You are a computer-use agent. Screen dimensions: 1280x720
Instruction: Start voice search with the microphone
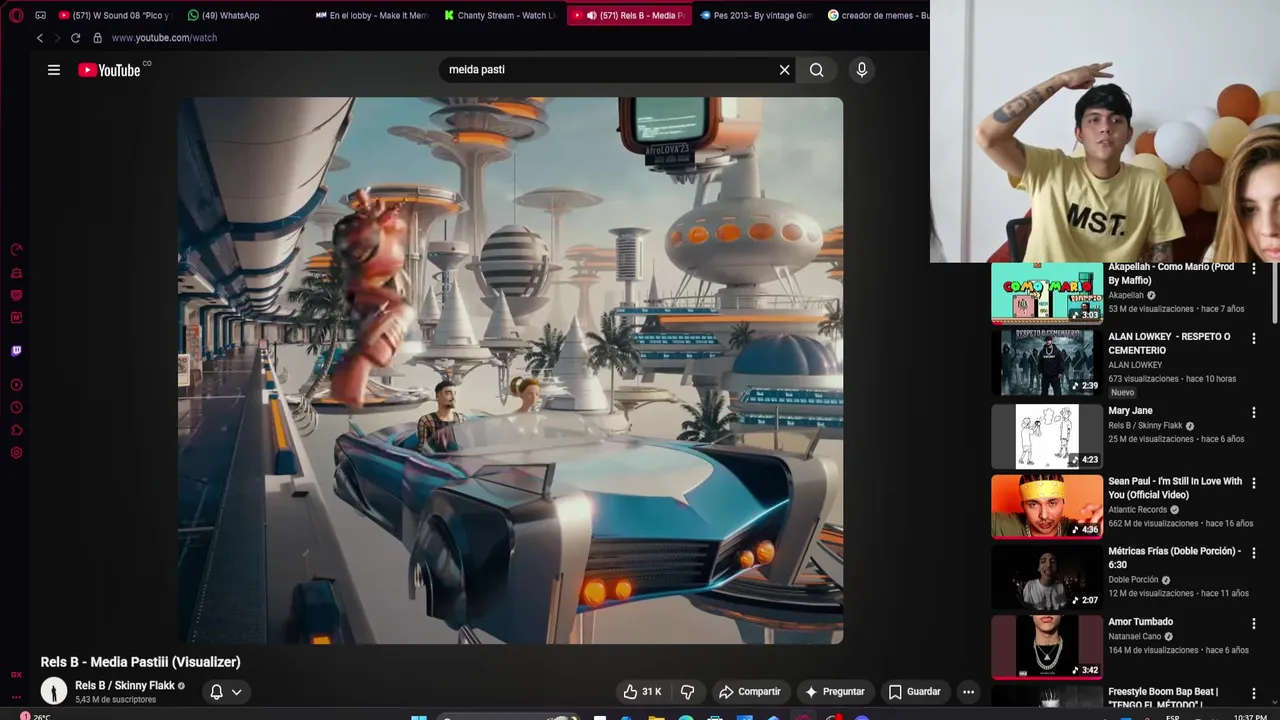tap(861, 70)
